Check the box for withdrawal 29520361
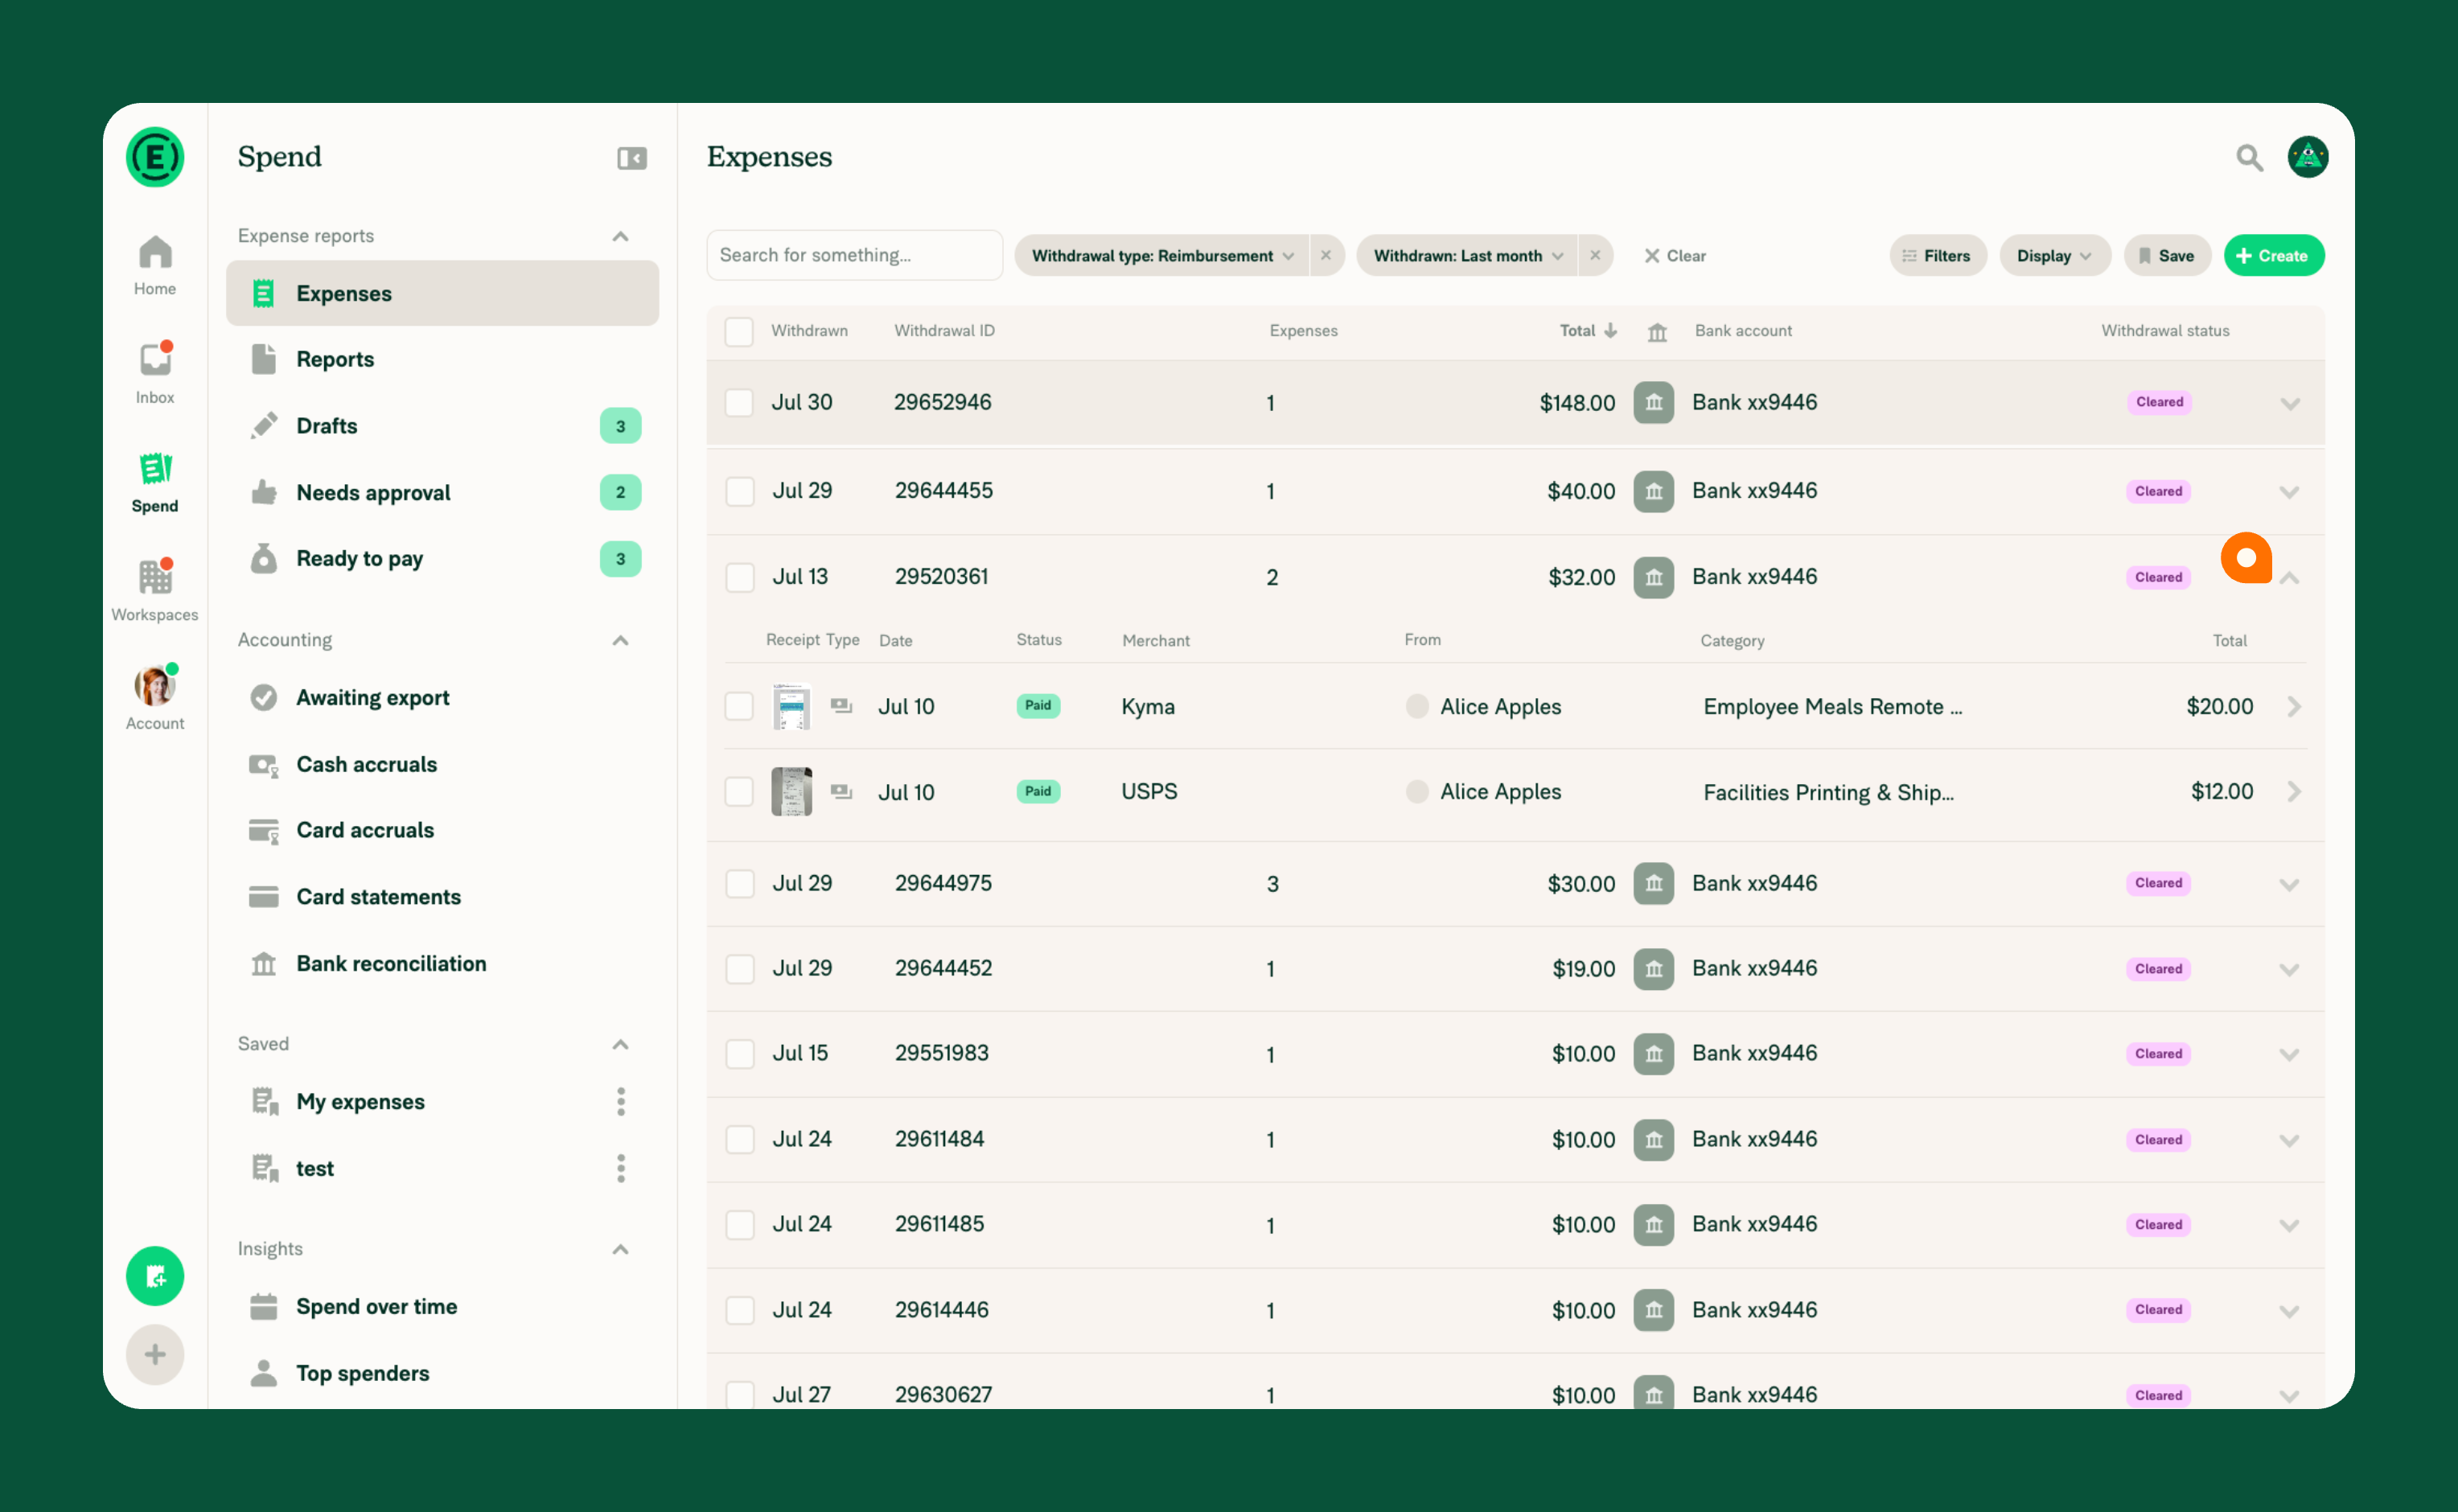The image size is (2458, 1512). click(739, 578)
